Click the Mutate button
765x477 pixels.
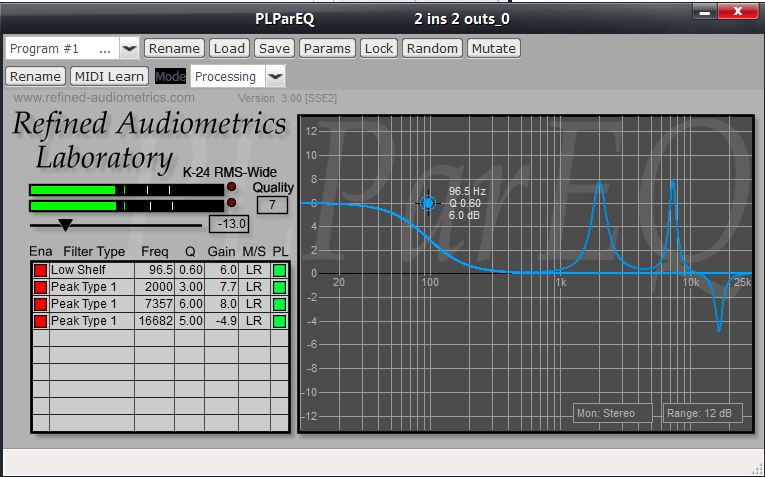point(493,48)
